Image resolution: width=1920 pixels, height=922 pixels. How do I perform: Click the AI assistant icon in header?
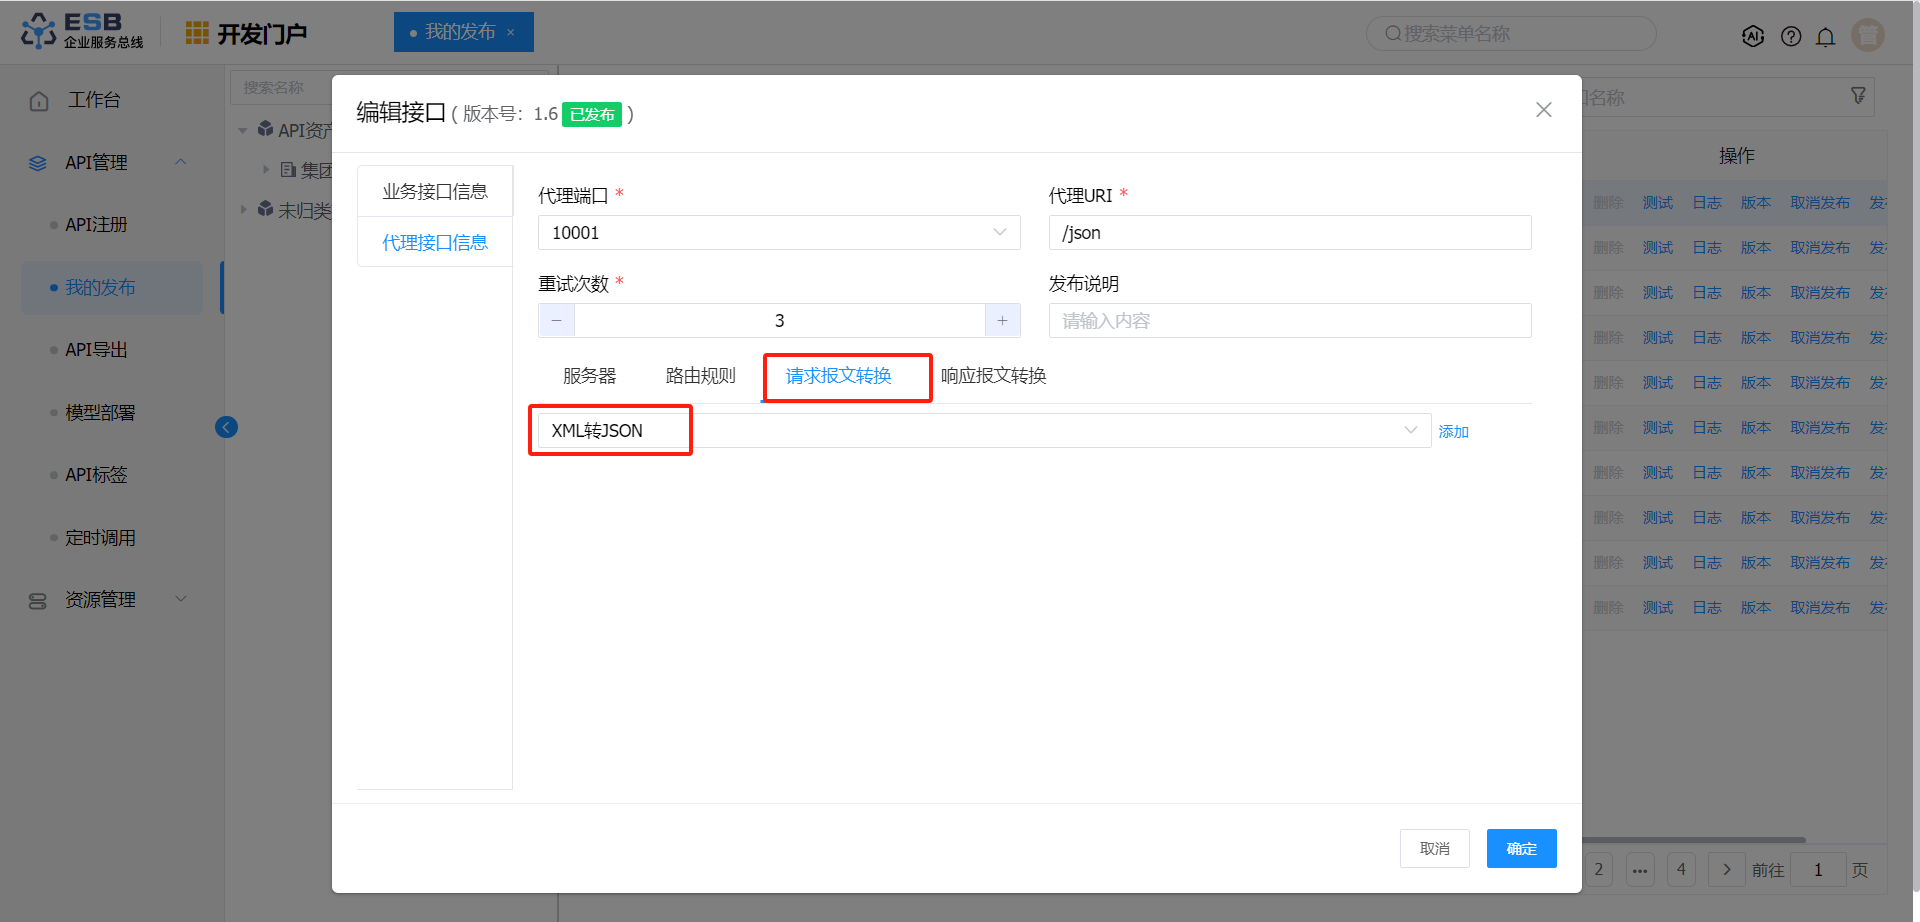[x=1752, y=36]
